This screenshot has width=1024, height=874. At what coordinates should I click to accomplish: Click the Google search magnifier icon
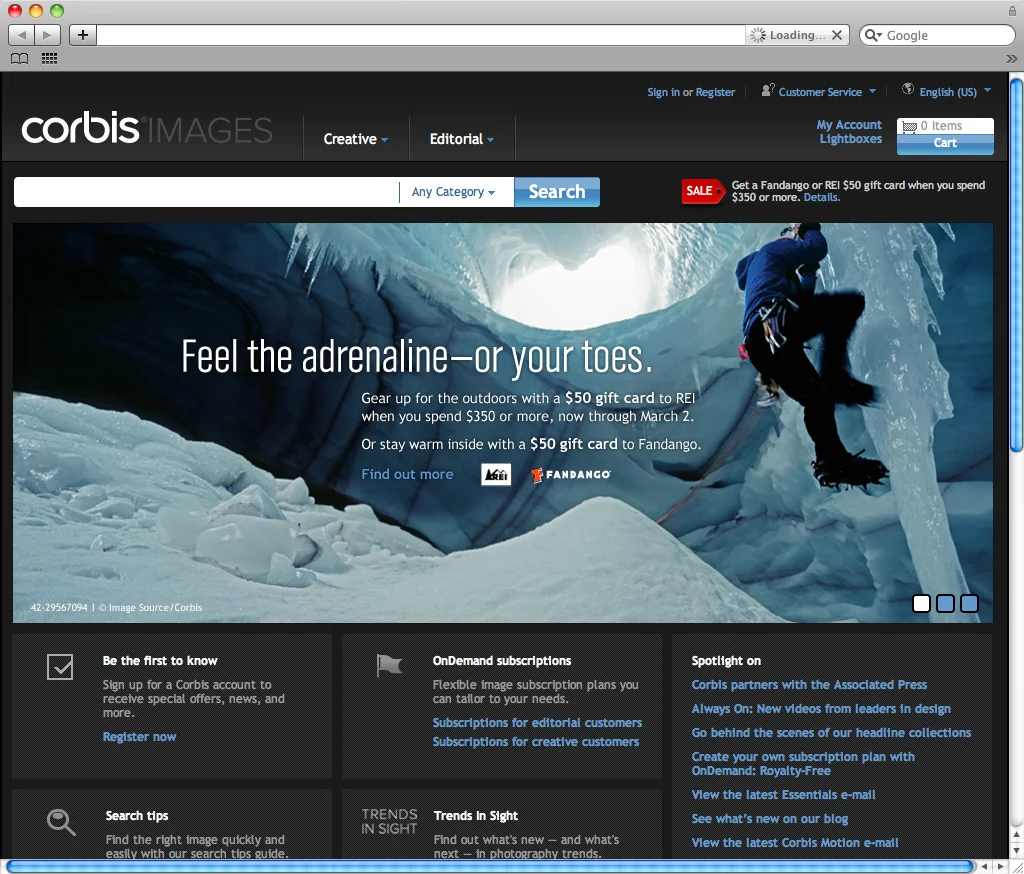point(872,35)
